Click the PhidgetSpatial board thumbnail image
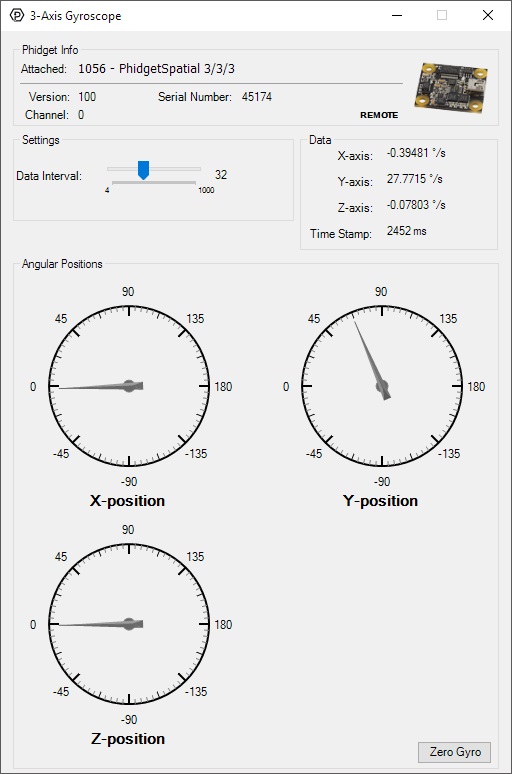Viewport: 512px width, 774px height. point(451,87)
